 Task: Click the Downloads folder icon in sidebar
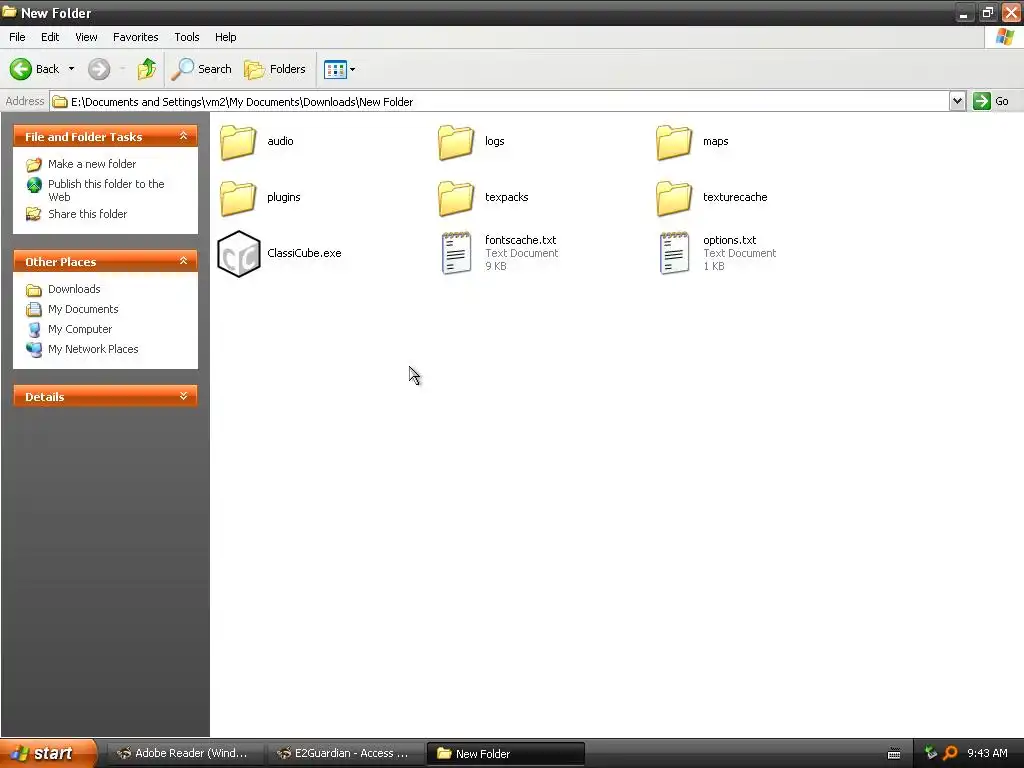click(34, 290)
